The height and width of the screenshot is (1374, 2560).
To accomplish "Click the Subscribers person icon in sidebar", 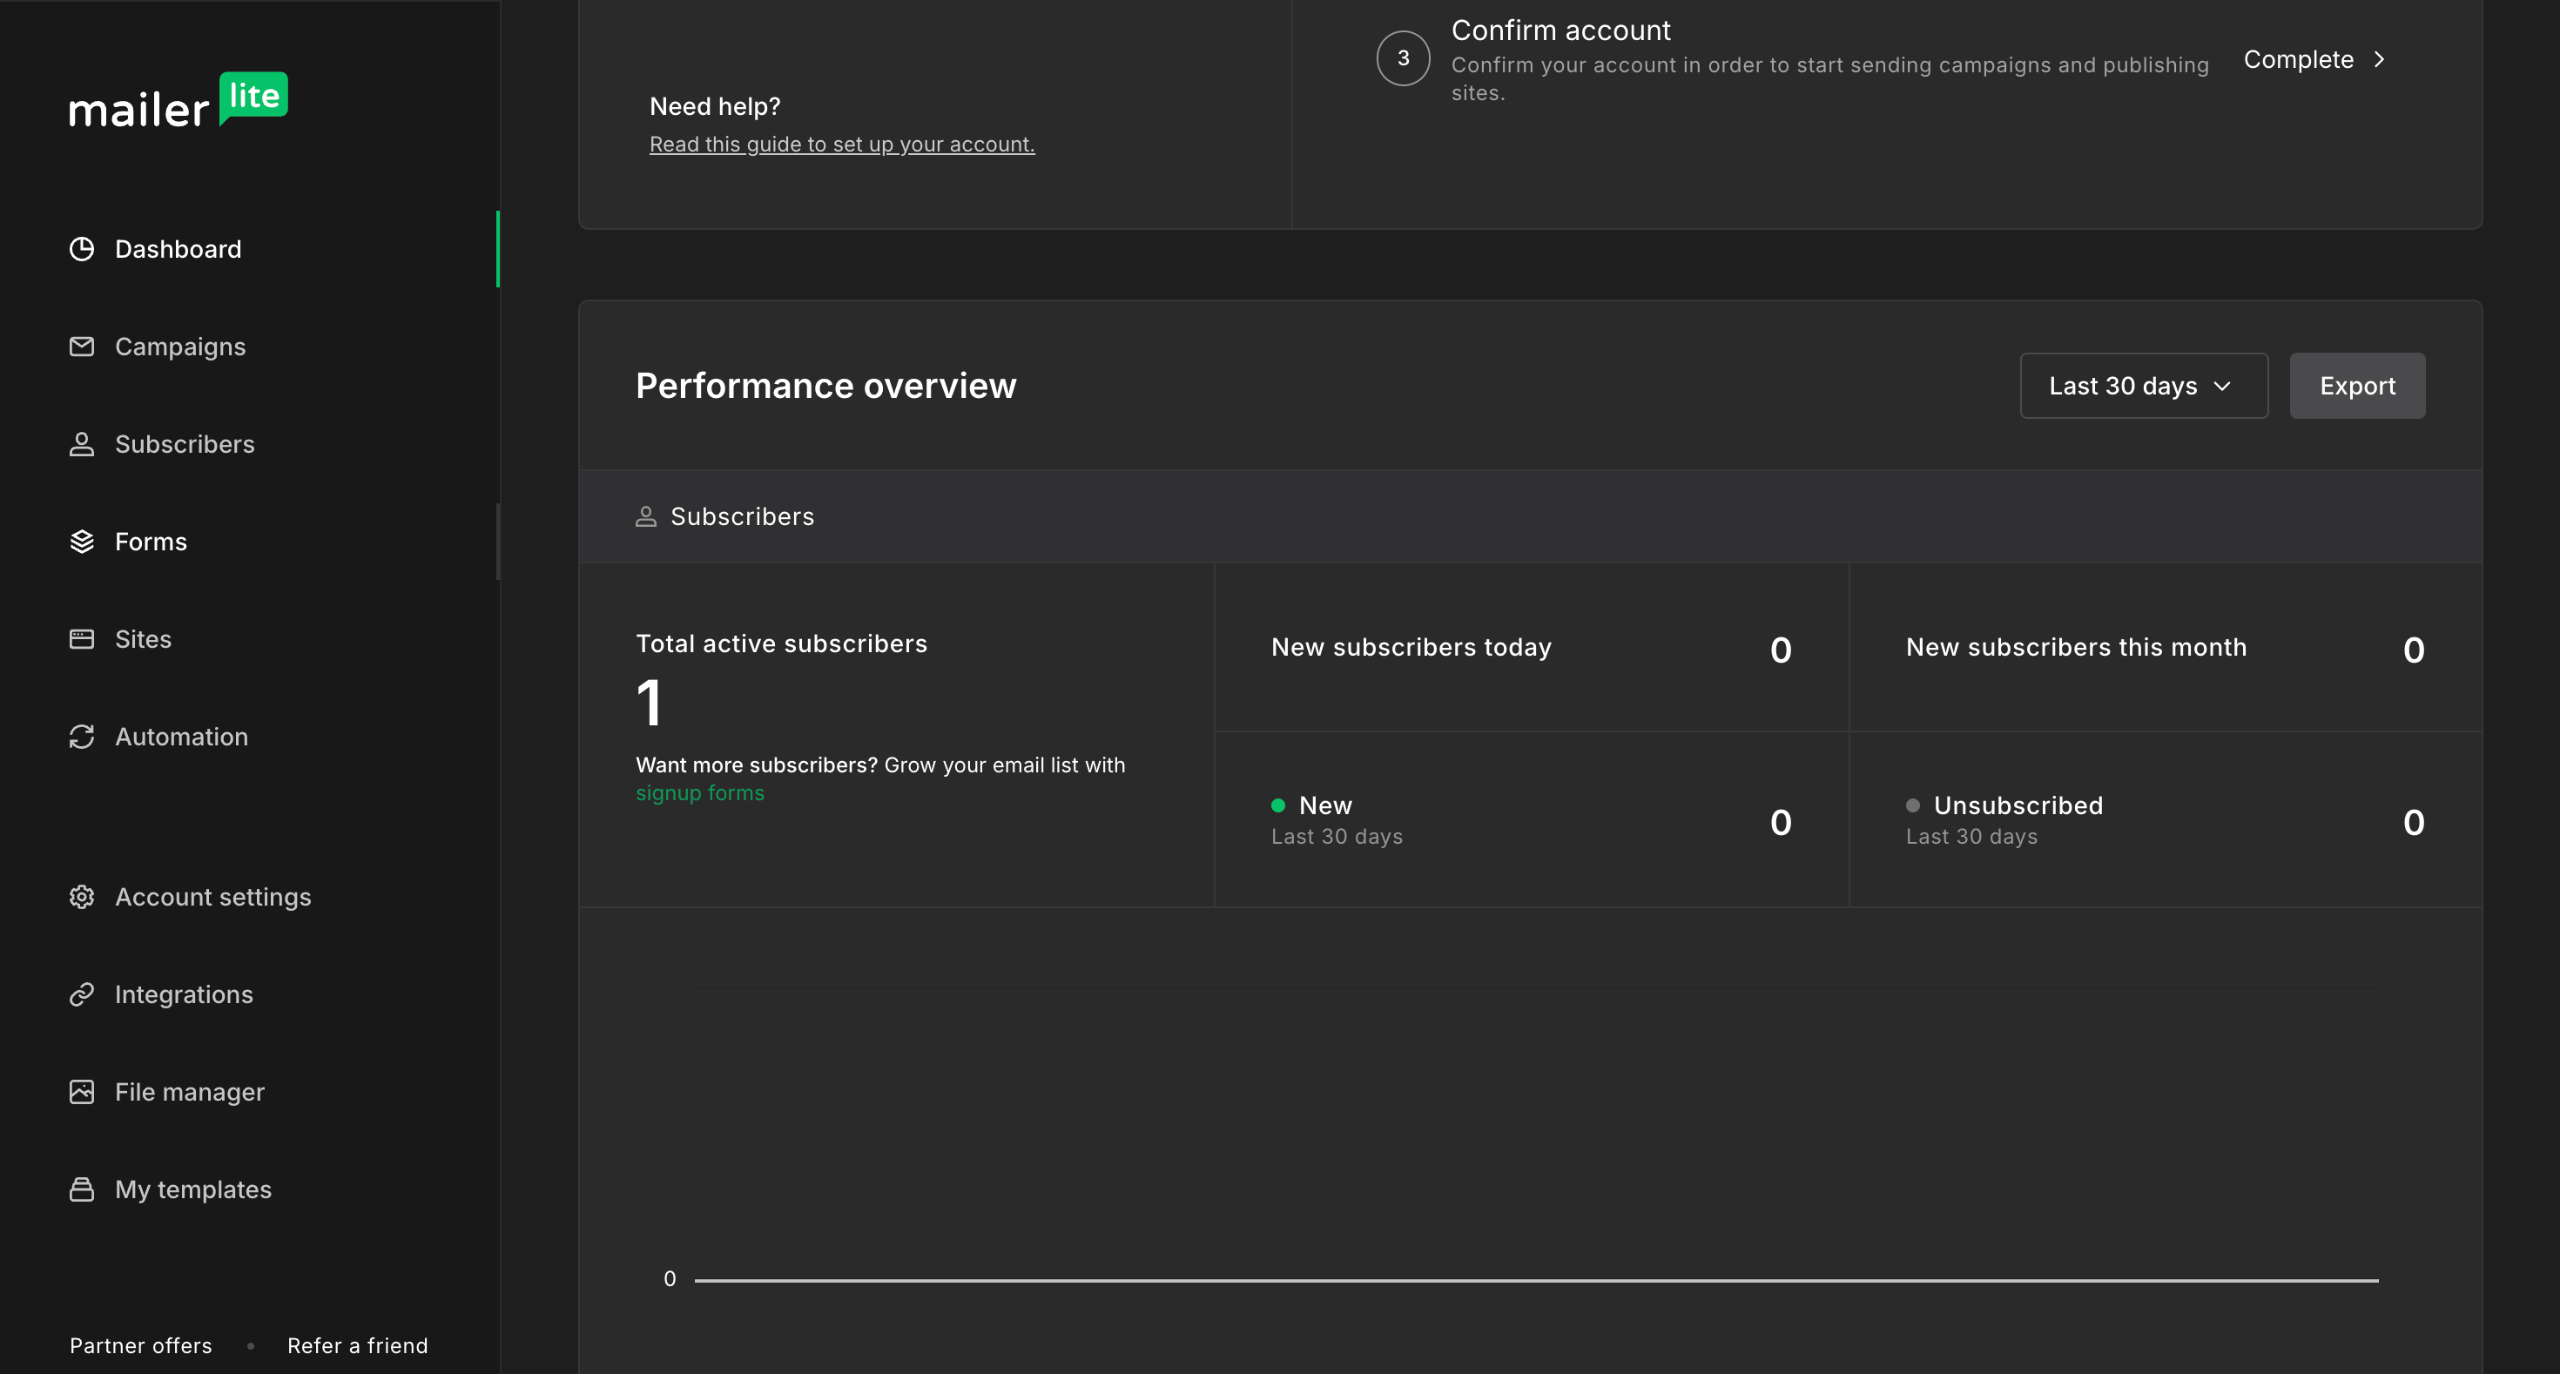I will coord(82,444).
